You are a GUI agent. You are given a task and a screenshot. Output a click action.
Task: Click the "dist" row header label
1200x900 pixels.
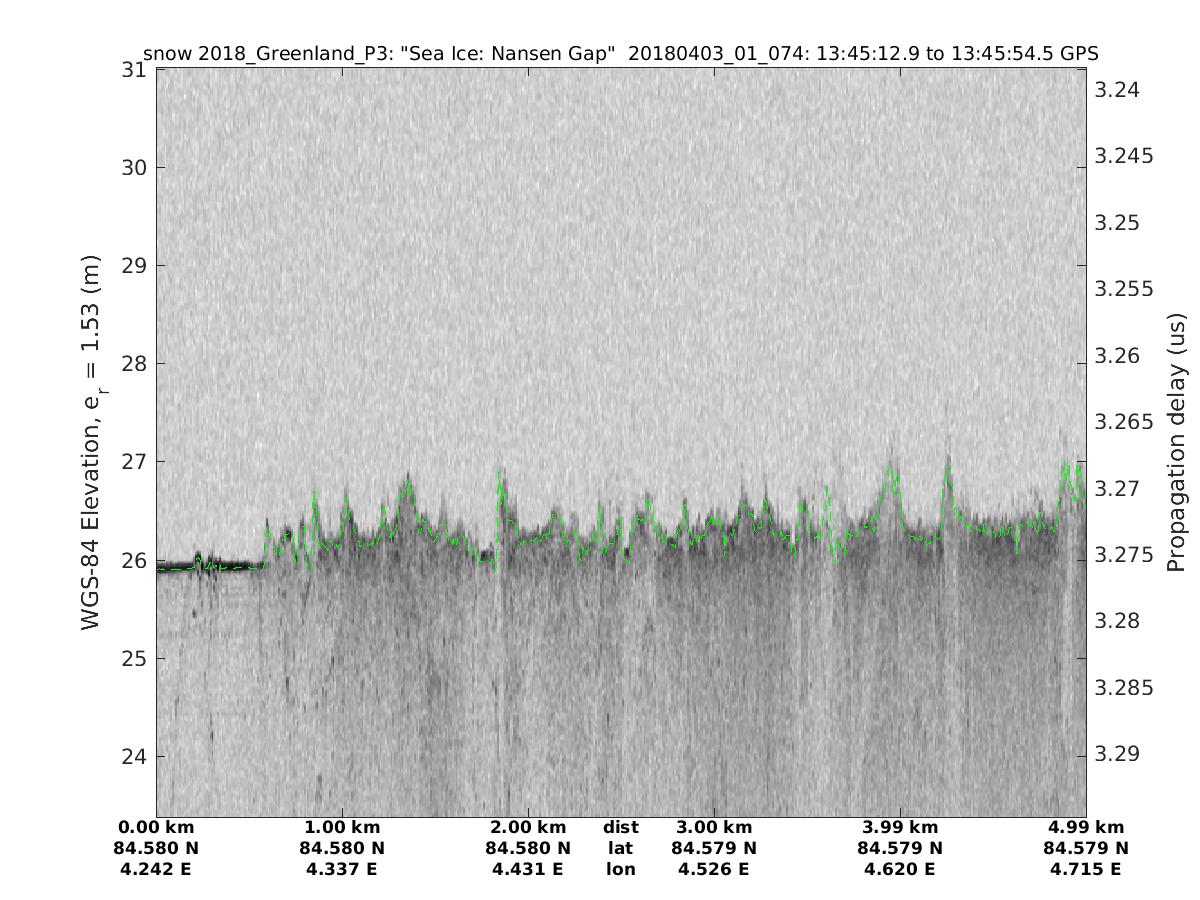tap(620, 828)
